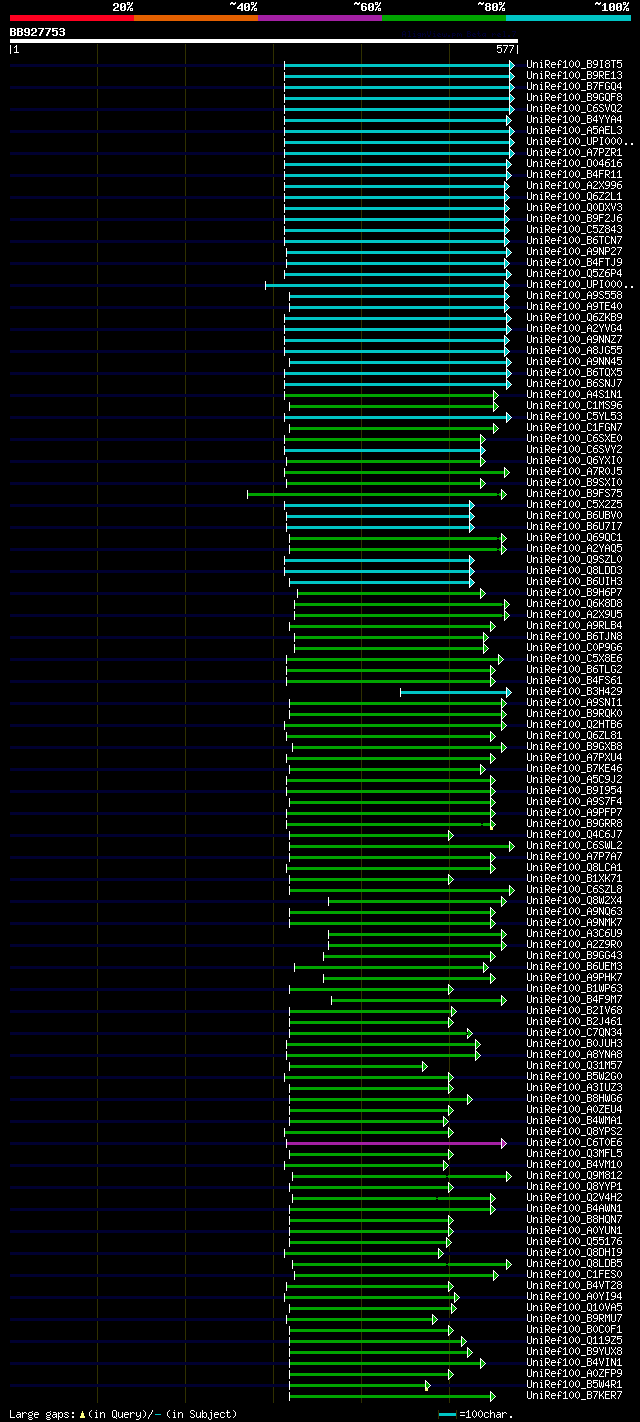Open hit UniRef100_Q9M812
Image resolution: width=640 pixels, height=1422 pixels.
coord(574,1175)
